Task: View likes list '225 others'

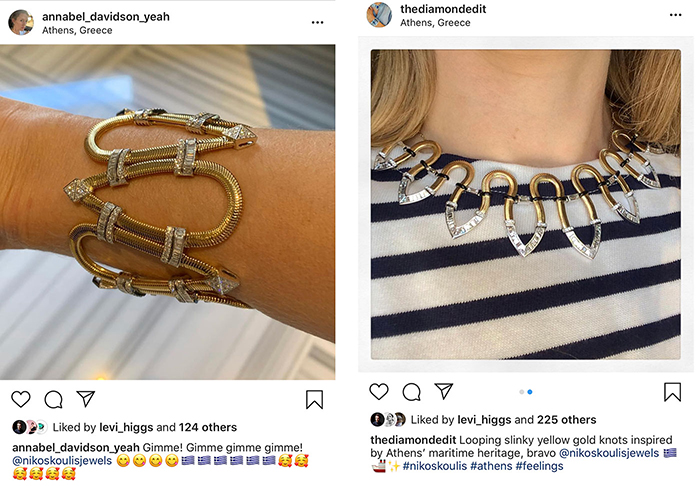Action: coord(567,420)
